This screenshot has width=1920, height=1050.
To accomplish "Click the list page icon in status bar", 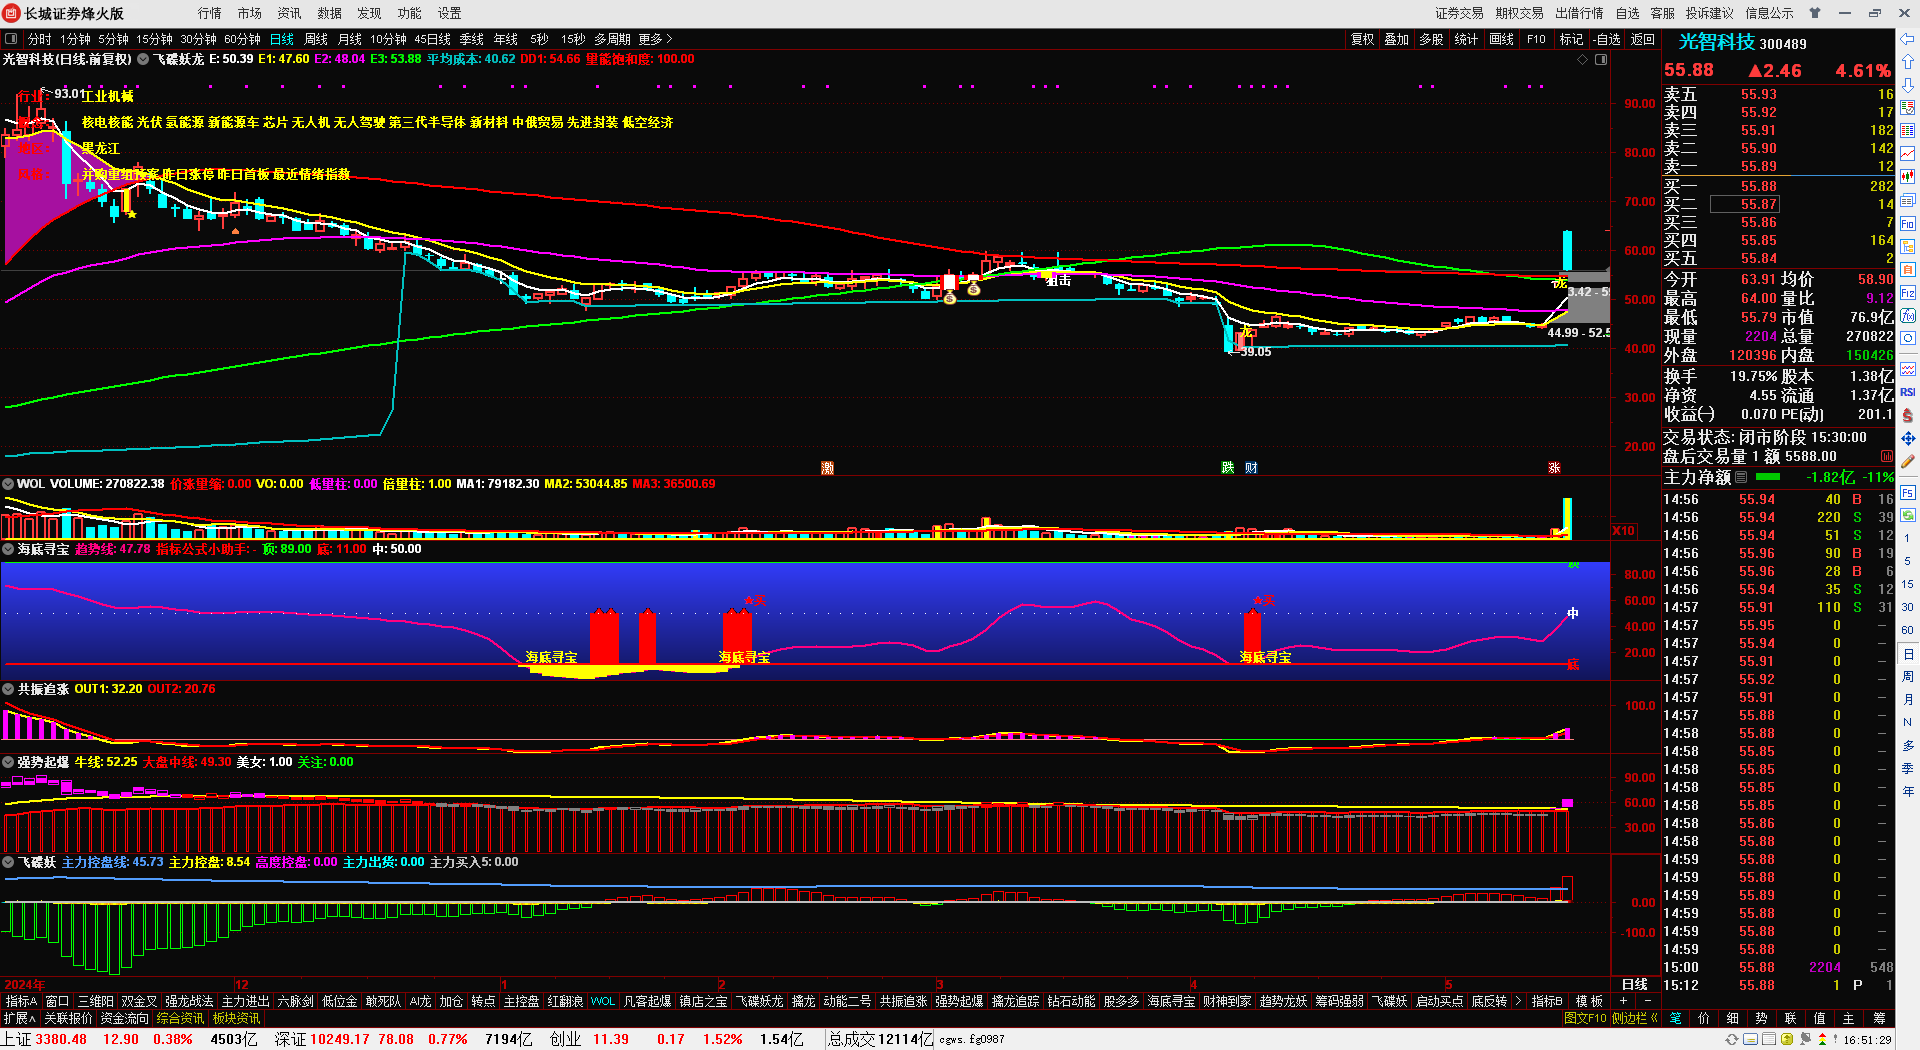I will pyautogui.click(x=1769, y=1039).
